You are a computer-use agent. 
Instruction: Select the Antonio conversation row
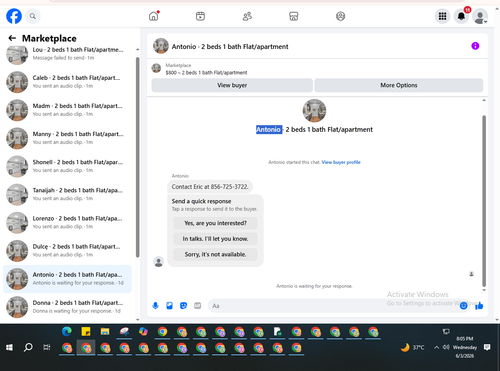68,279
